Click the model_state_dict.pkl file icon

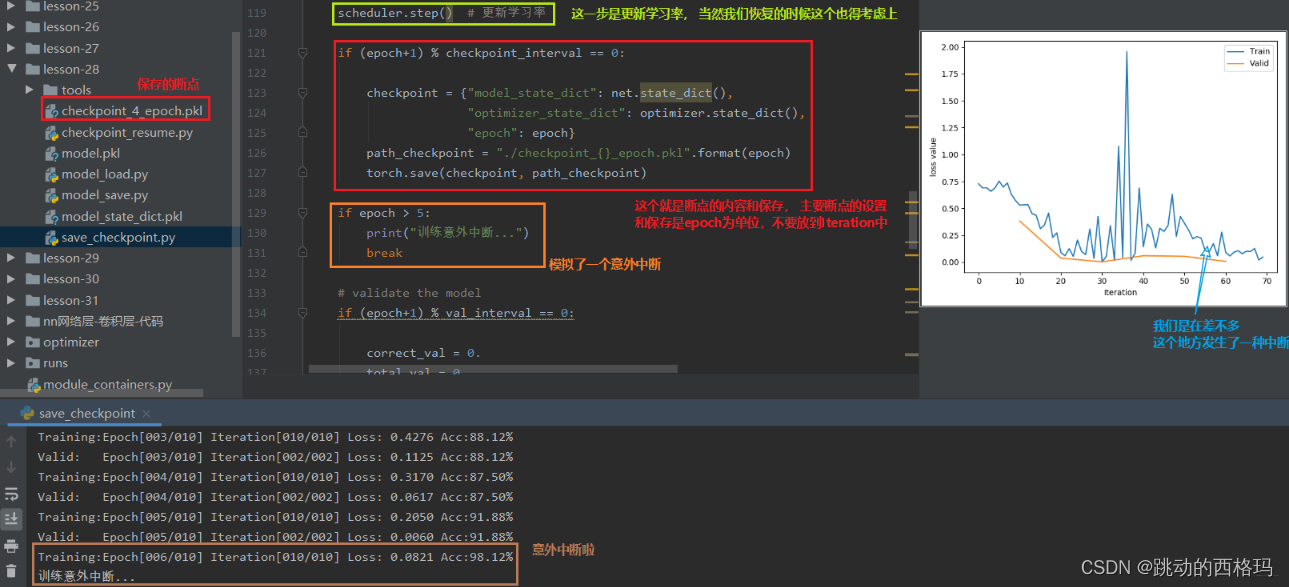(x=52, y=216)
